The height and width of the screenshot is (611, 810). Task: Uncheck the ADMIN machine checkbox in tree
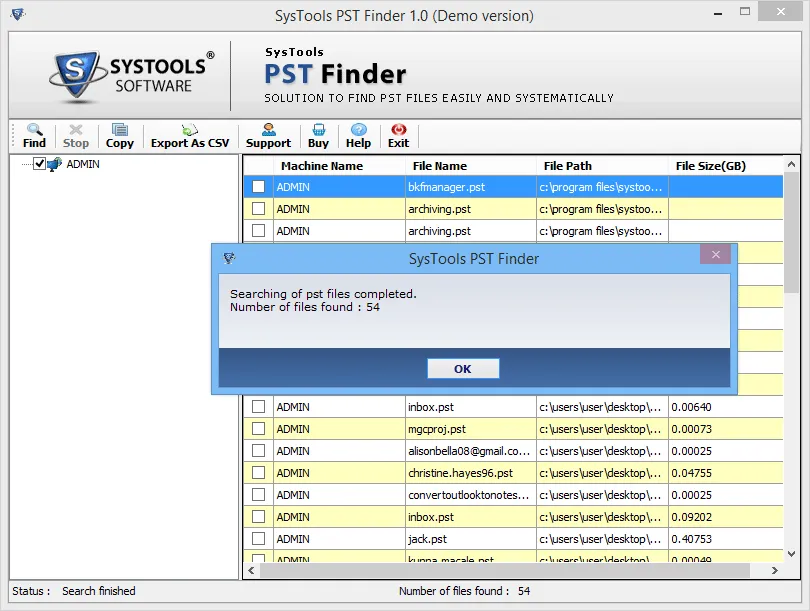[41, 164]
